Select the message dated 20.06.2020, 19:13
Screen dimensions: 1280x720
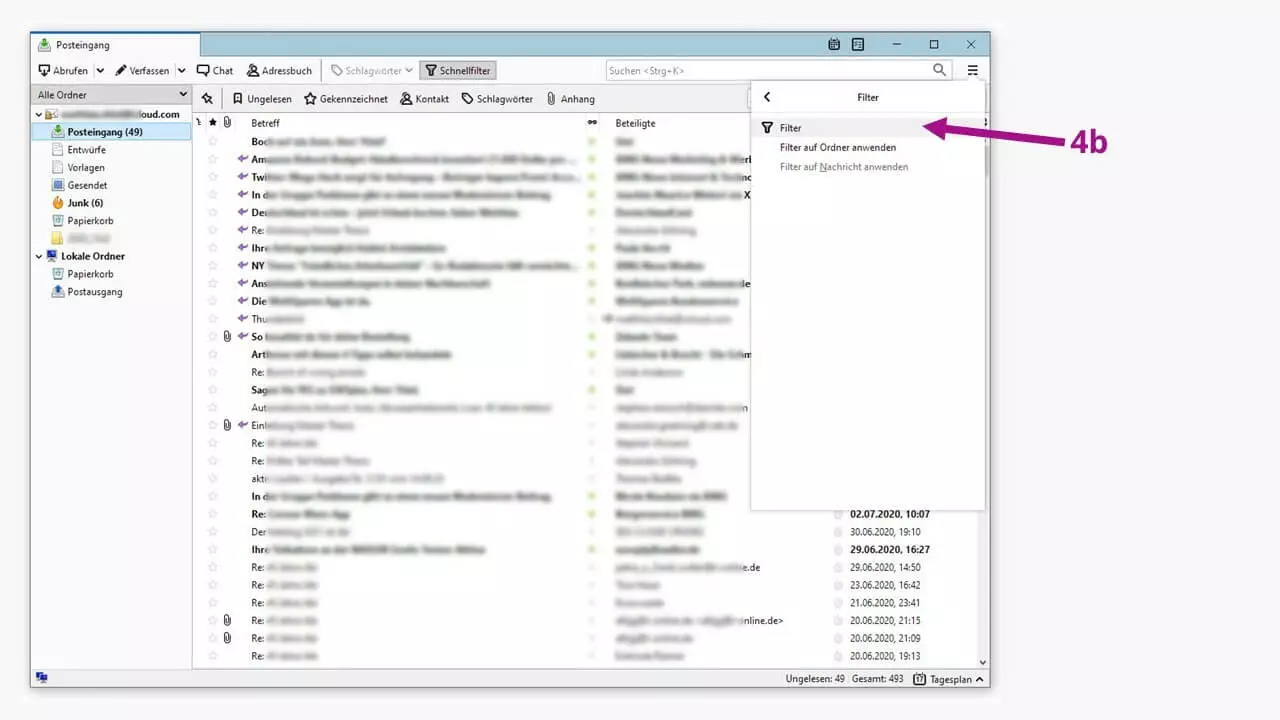[x=585, y=656]
